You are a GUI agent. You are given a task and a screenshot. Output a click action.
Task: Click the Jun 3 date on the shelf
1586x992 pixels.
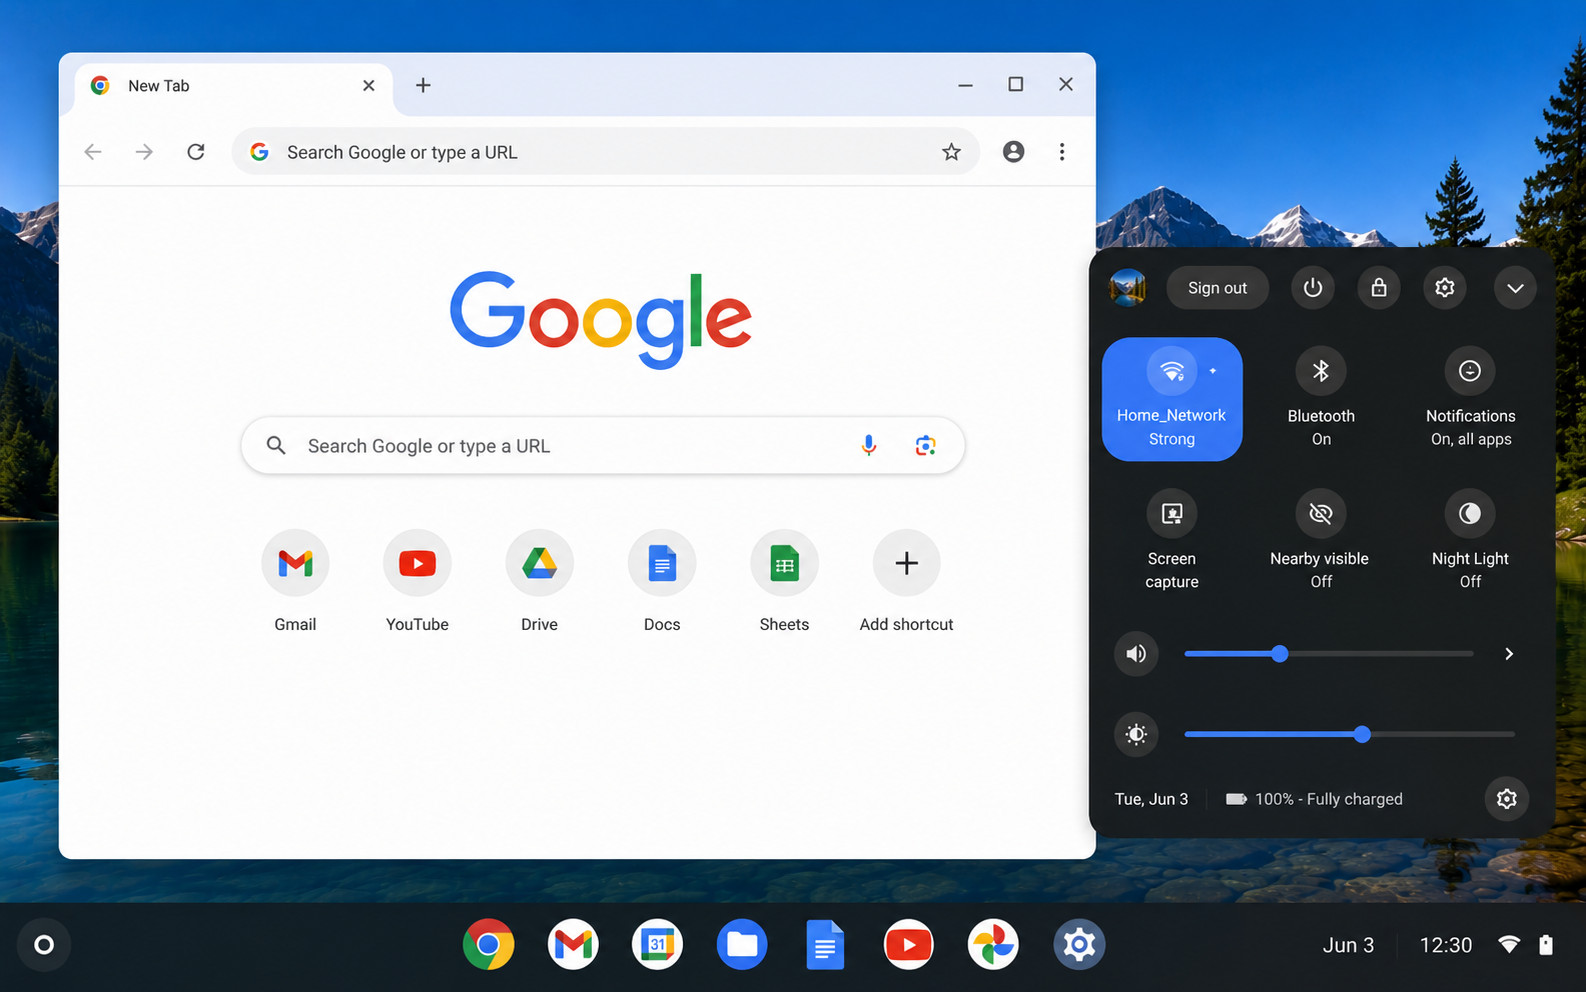[x=1348, y=945]
